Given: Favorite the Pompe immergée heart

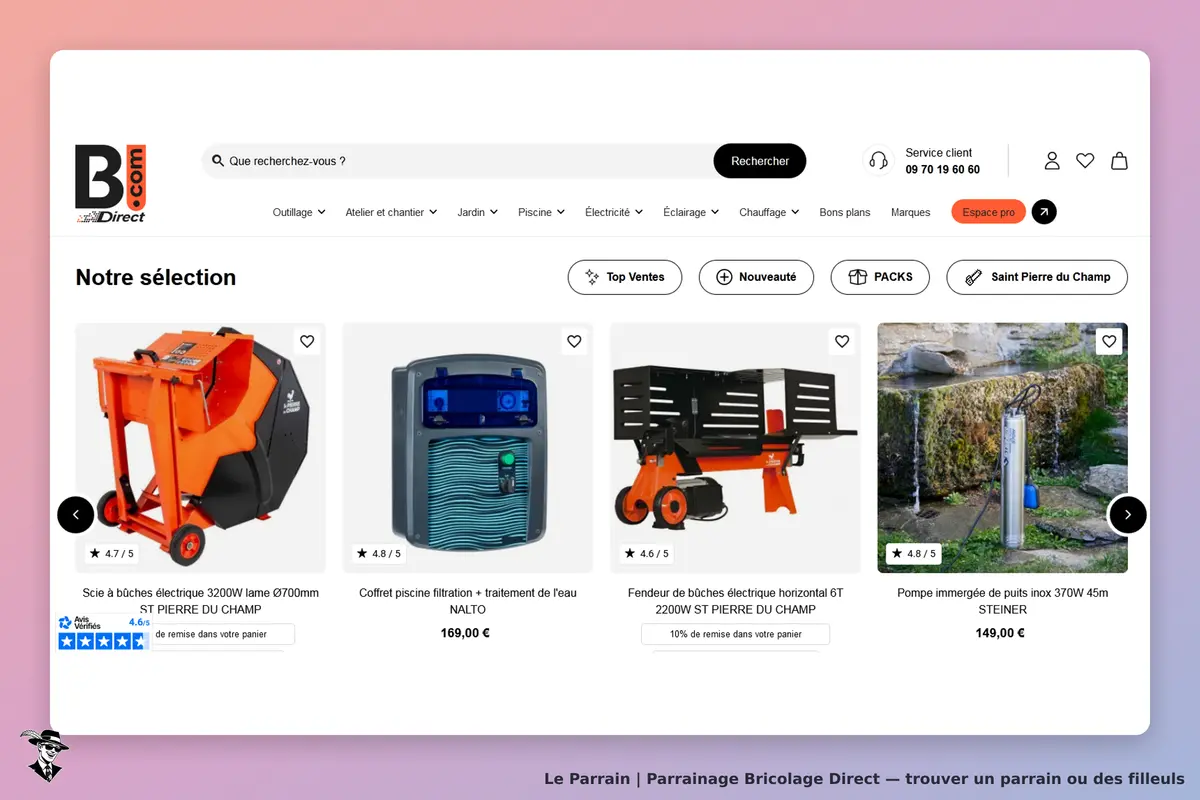Looking at the screenshot, I should 1109,341.
